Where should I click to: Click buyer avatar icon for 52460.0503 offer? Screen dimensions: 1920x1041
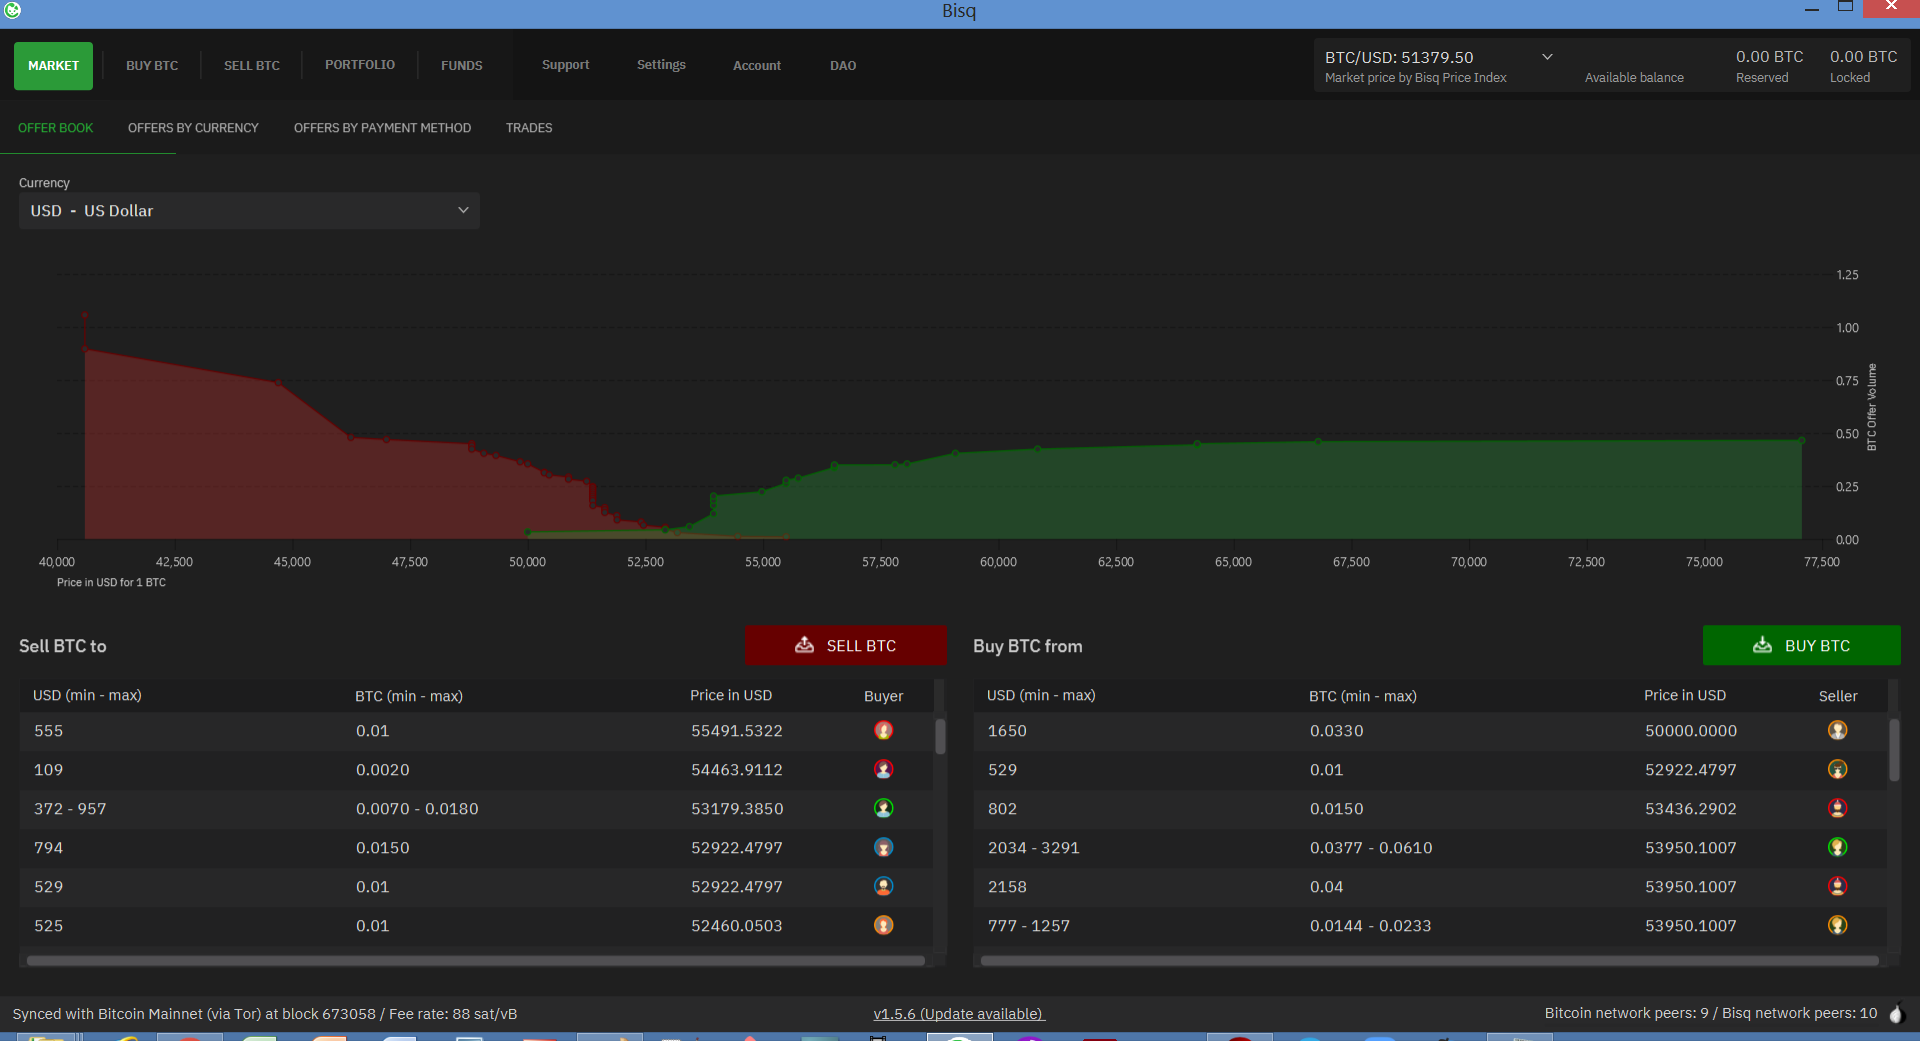(883, 926)
